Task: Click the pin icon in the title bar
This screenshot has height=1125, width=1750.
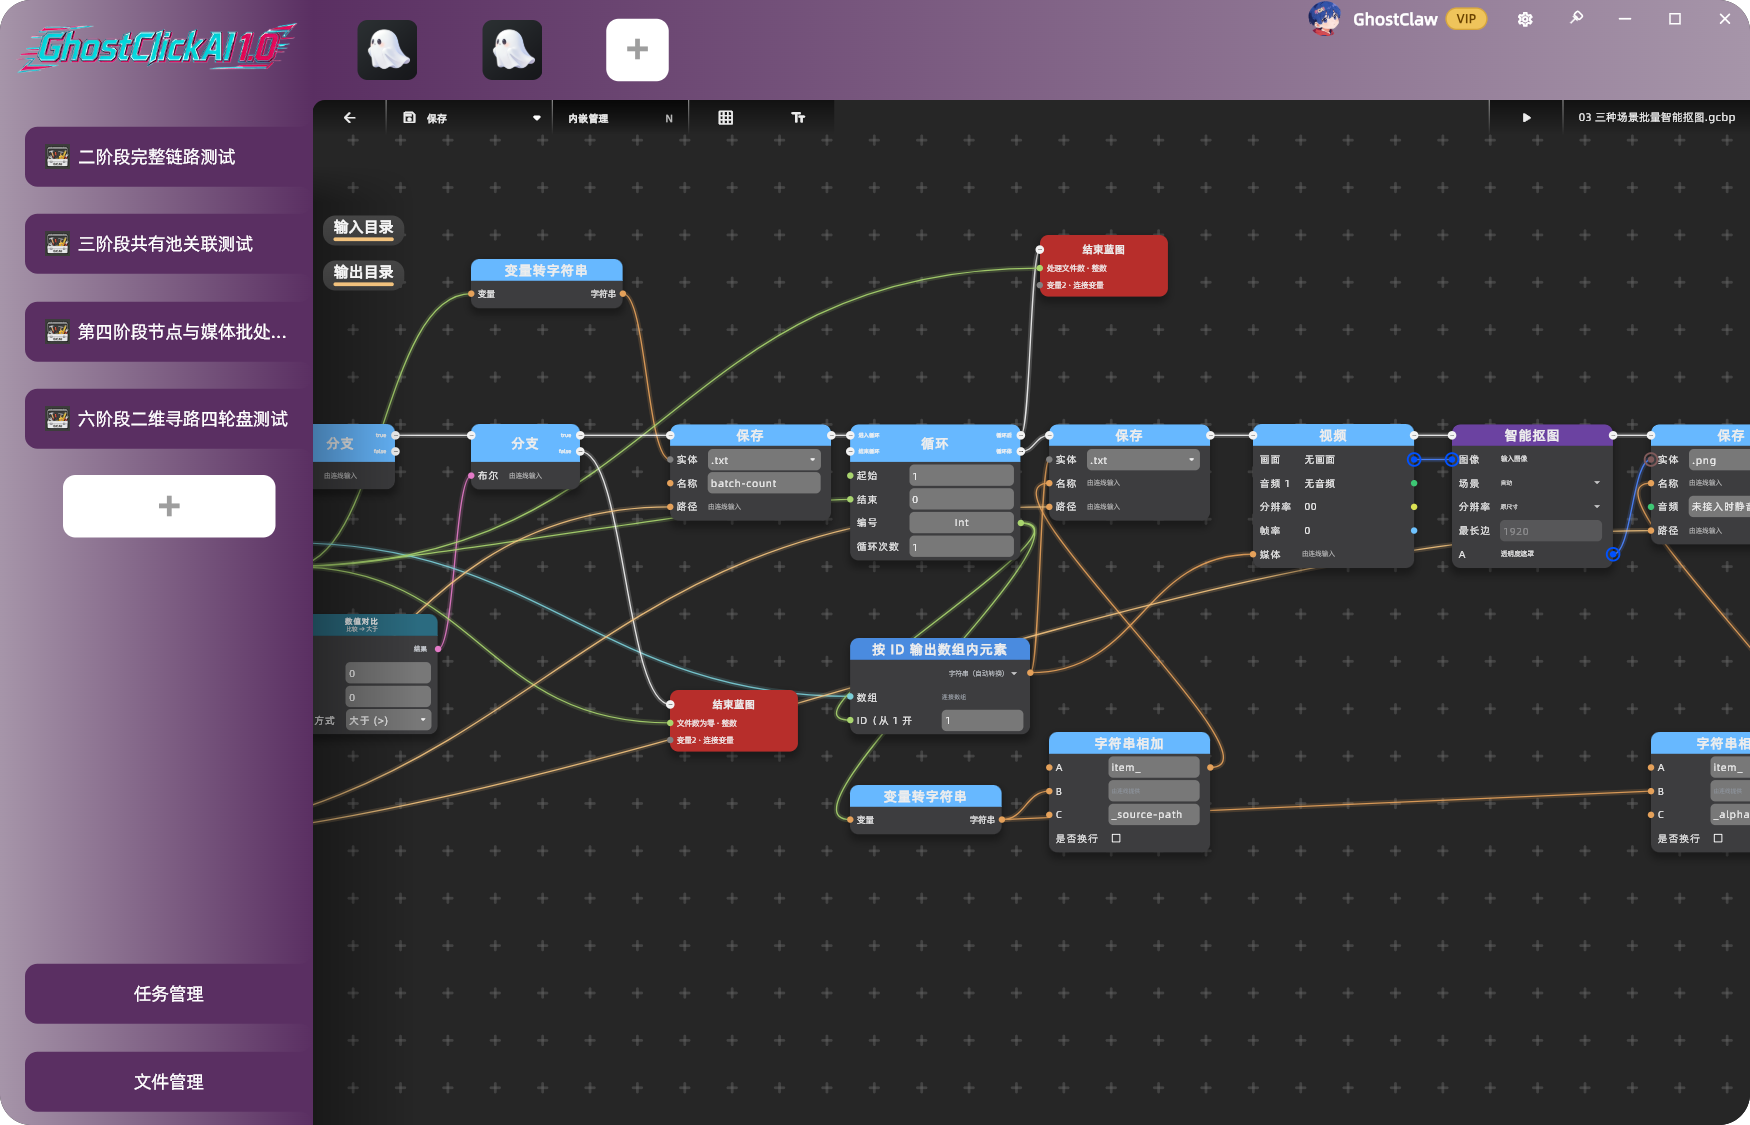Action: 1576,18
